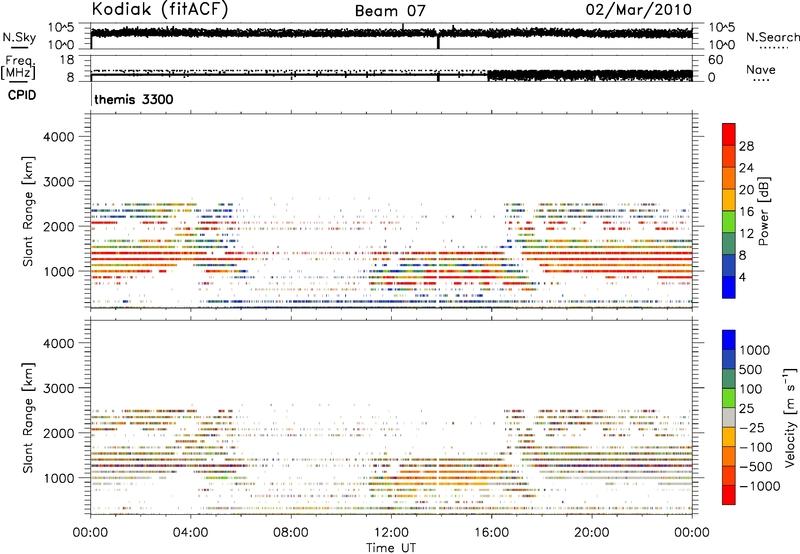Click the Nave legend label
Viewport: 800px width, 554px height.
point(761,70)
